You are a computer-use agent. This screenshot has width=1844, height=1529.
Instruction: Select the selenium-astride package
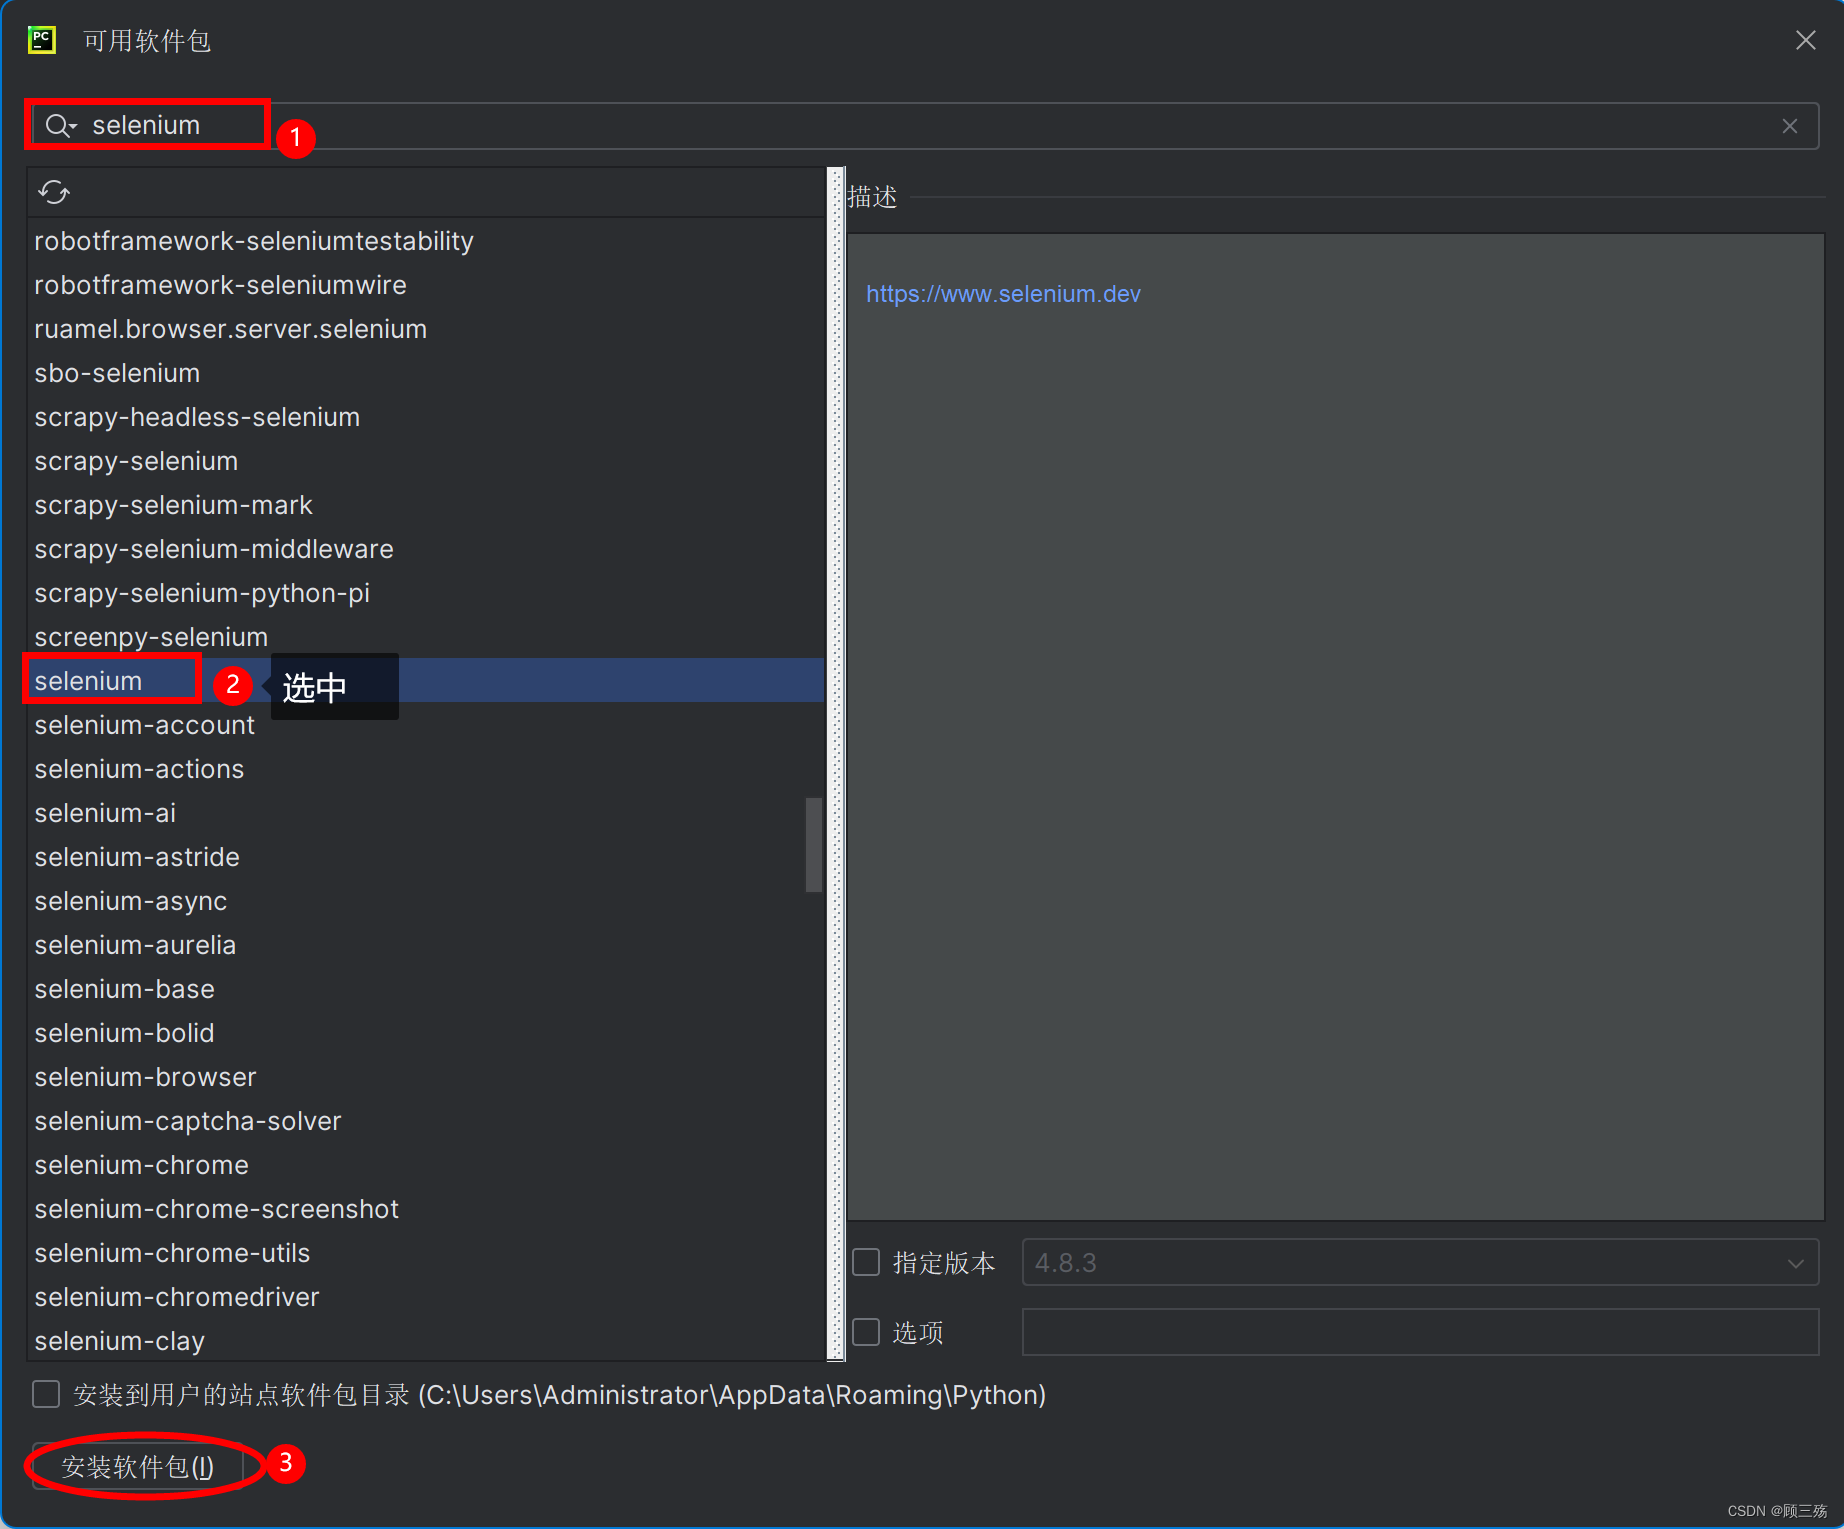(426, 857)
